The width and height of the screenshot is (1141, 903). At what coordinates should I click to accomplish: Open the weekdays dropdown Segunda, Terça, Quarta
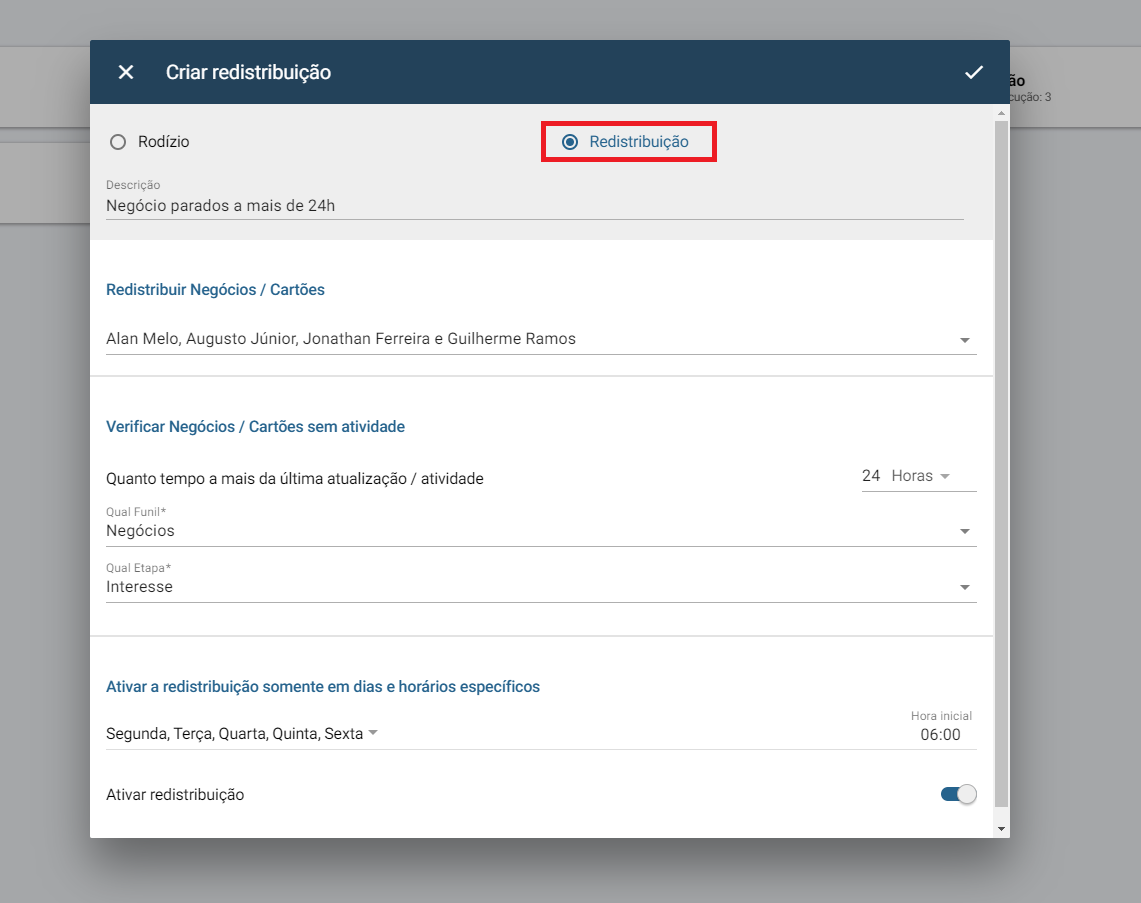242,733
